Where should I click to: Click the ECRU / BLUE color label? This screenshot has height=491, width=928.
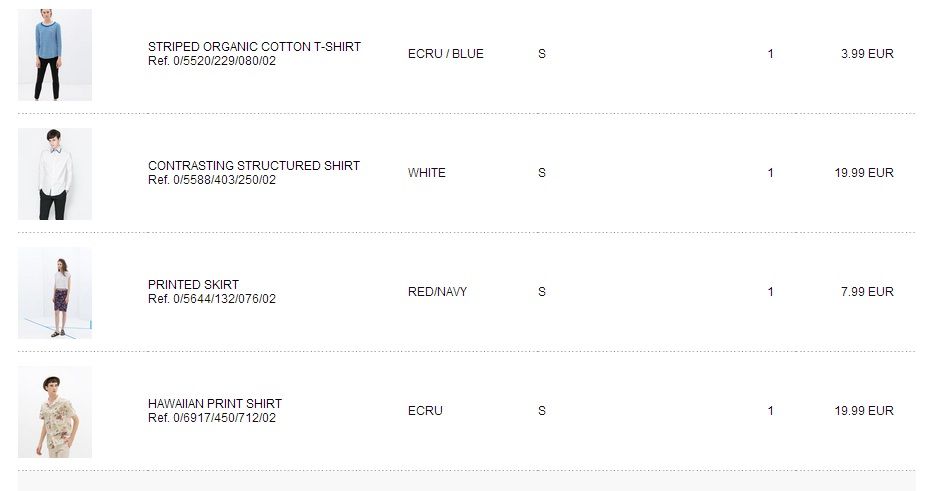(x=445, y=54)
